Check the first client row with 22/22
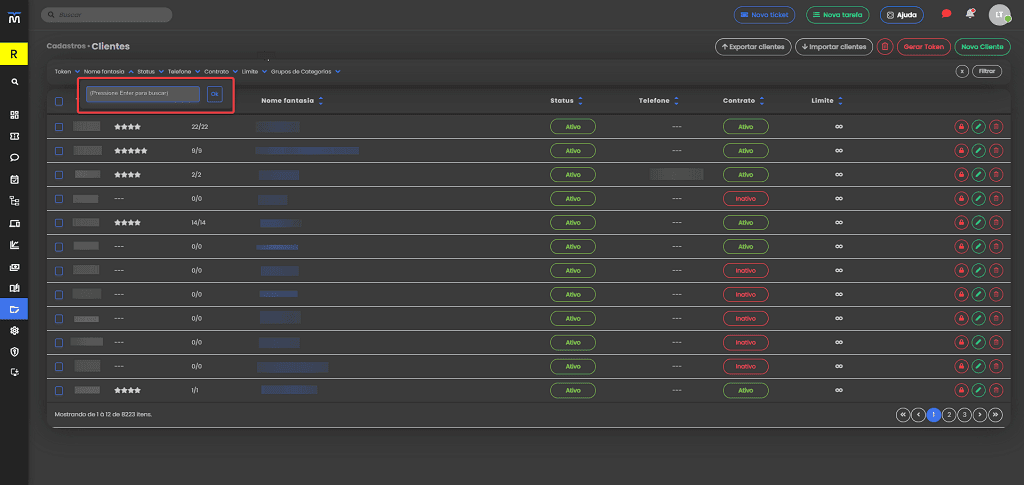 point(59,127)
